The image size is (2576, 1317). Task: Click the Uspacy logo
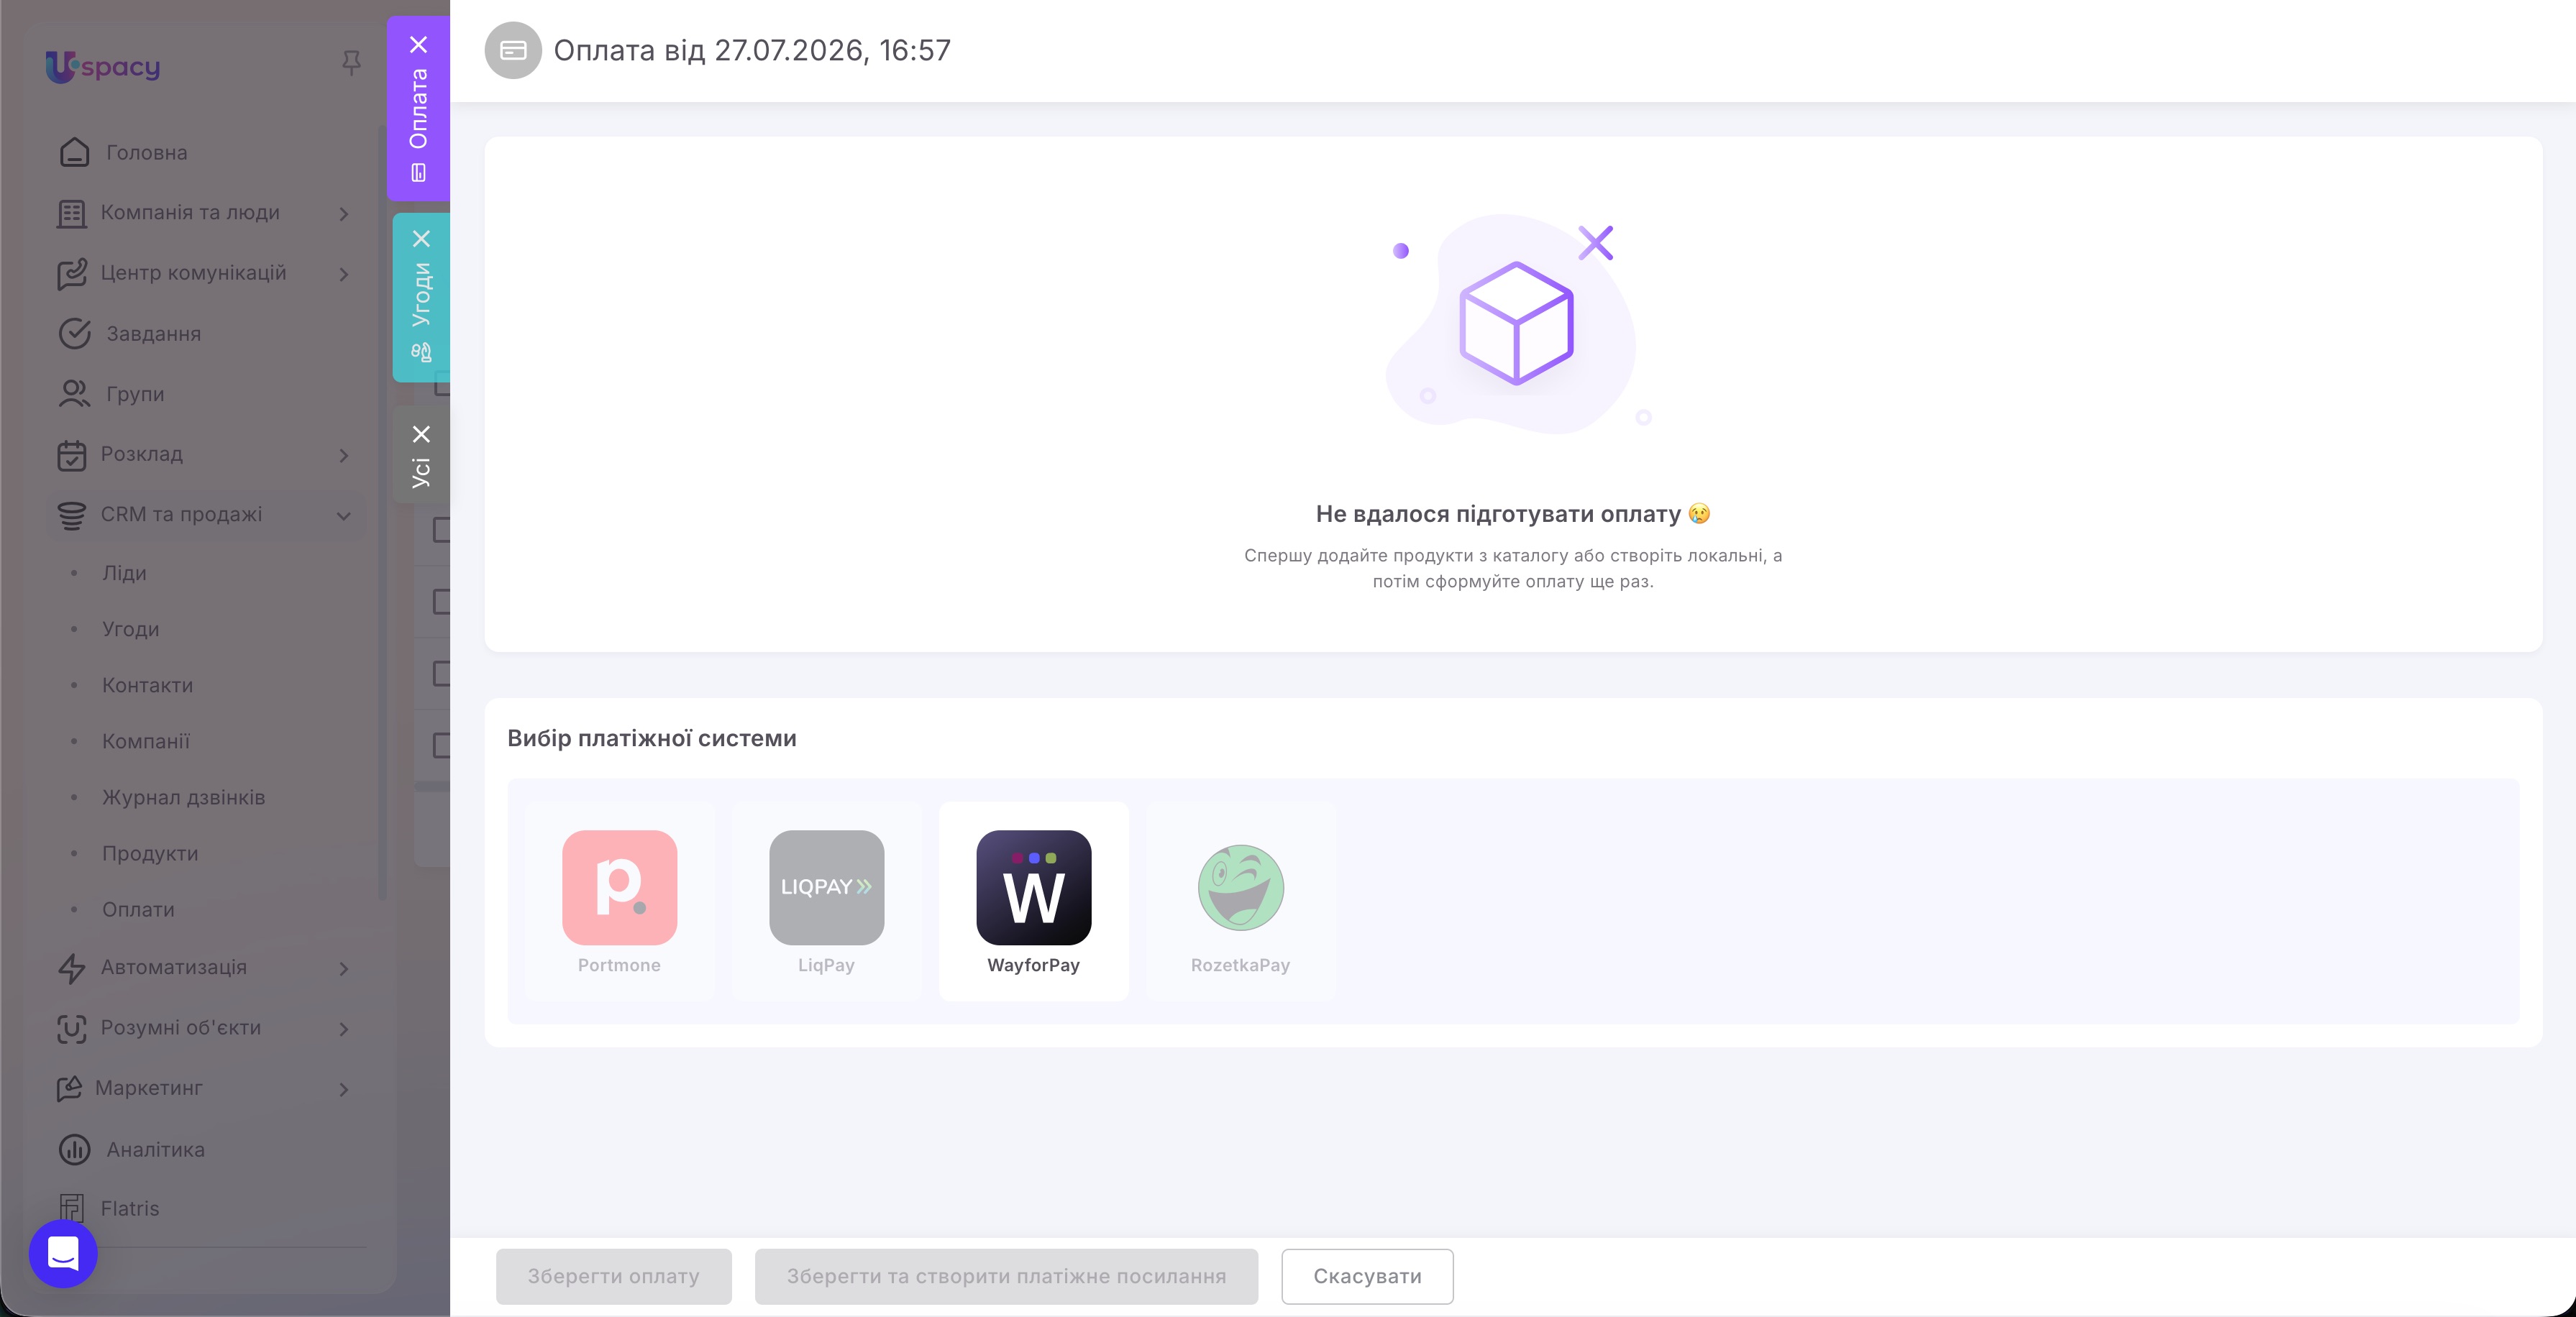click(102, 66)
